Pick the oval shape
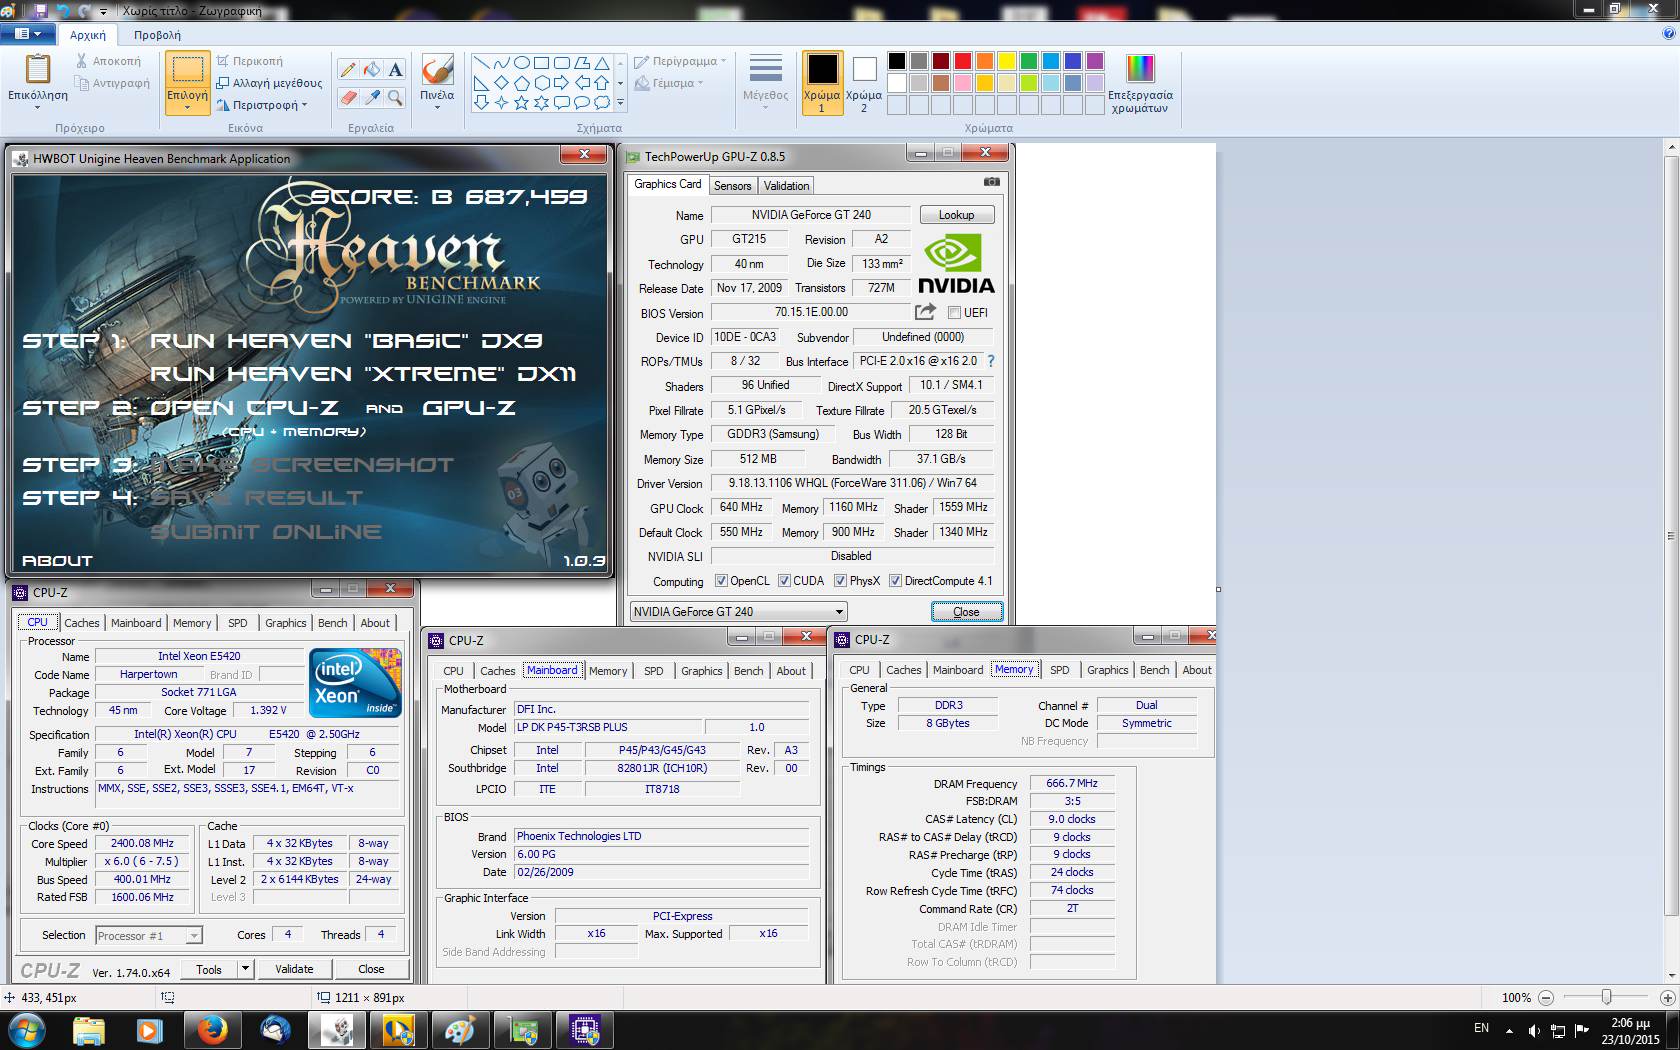 521,62
